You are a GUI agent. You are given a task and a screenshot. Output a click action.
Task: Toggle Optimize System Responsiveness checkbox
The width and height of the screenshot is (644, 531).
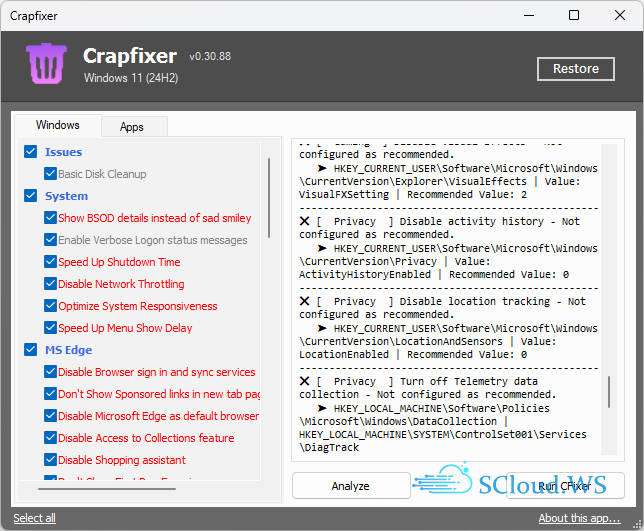(x=50, y=306)
